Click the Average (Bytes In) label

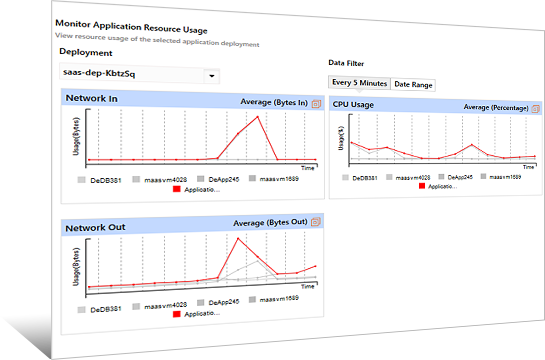[x=274, y=102]
